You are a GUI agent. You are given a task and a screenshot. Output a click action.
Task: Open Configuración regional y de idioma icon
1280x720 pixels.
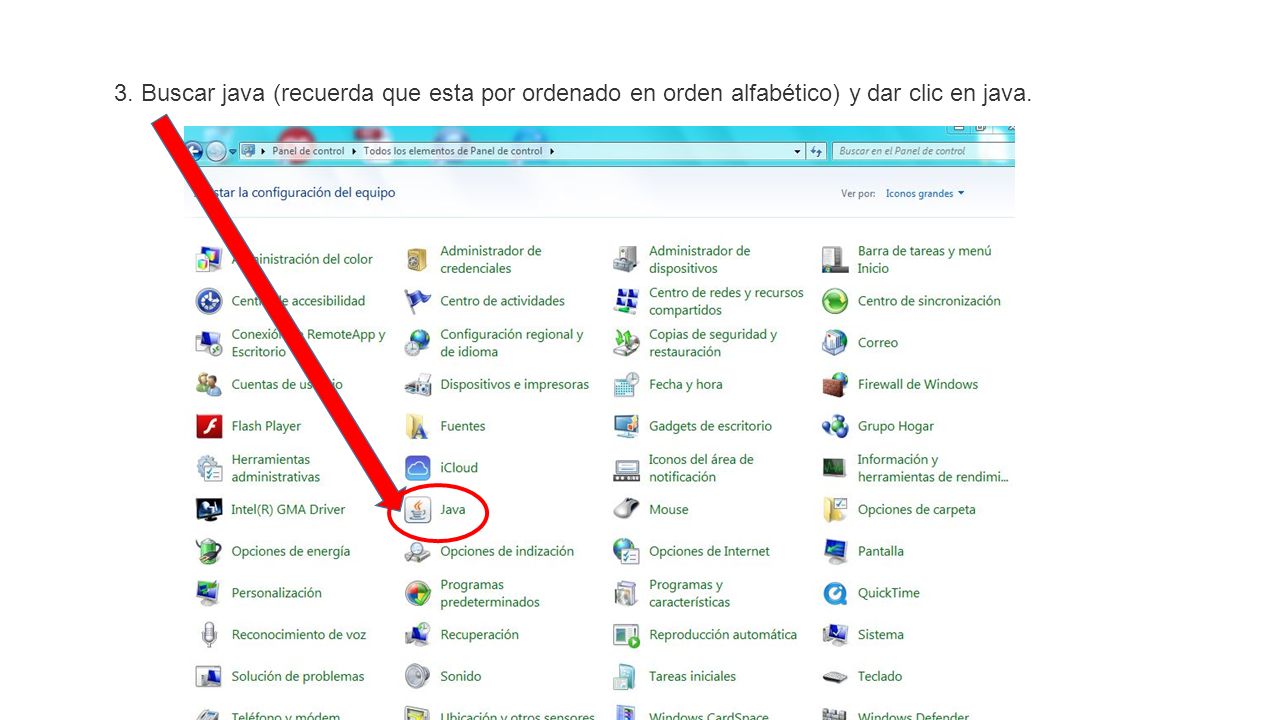(x=418, y=343)
